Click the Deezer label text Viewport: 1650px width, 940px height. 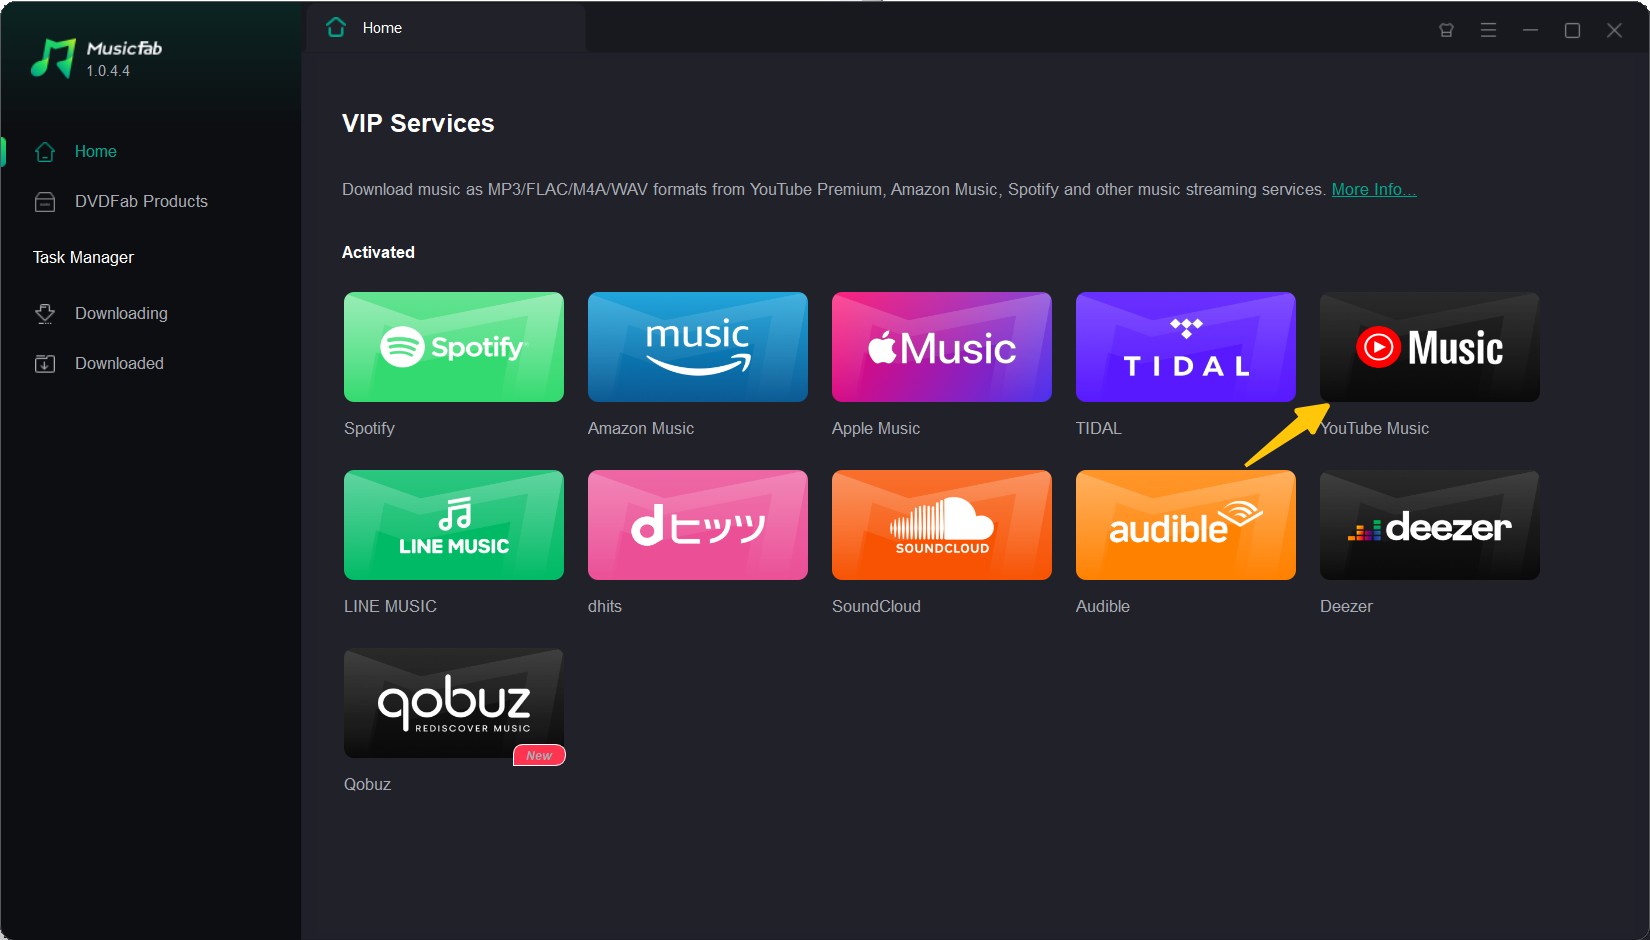(1346, 606)
